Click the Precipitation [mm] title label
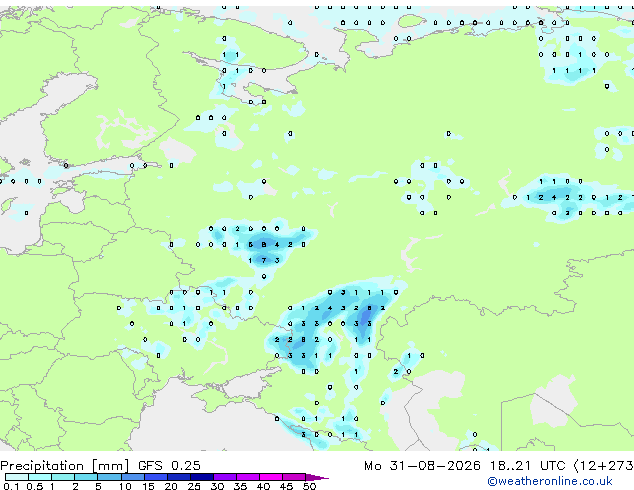Screen dimensions: 634x490 [65, 466]
